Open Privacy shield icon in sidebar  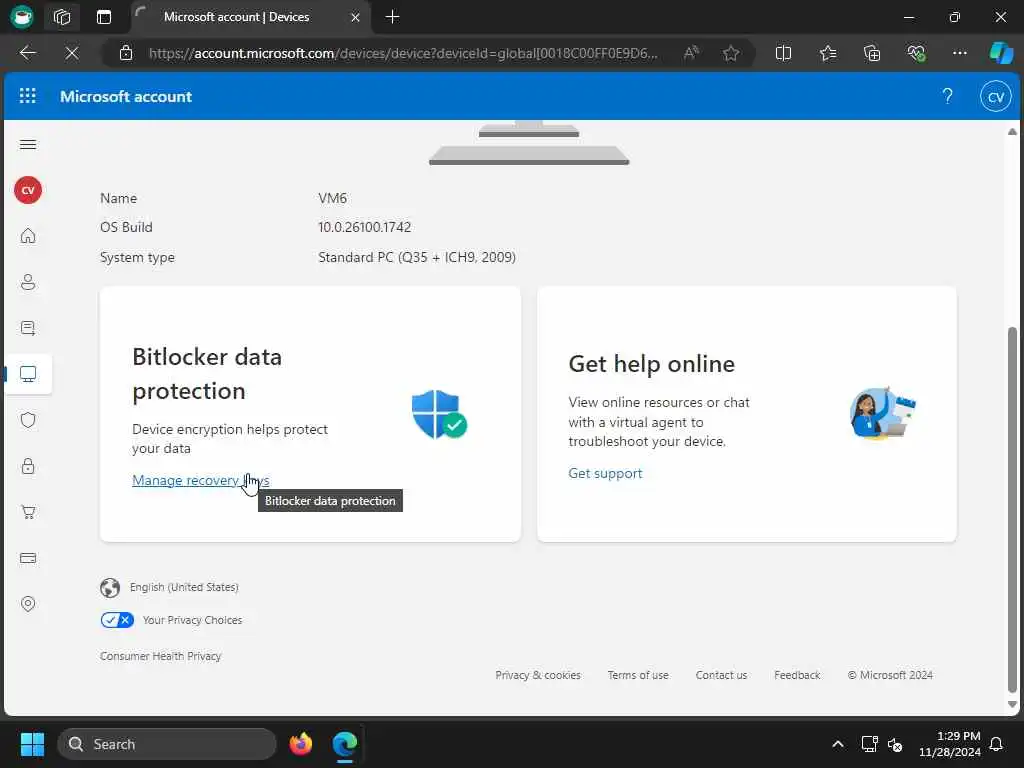coord(28,420)
